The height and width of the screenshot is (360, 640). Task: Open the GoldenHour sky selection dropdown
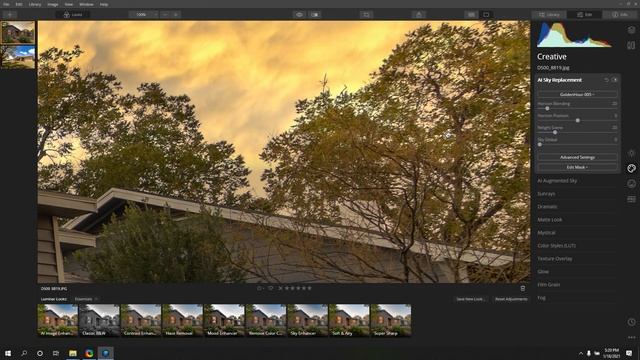point(577,94)
